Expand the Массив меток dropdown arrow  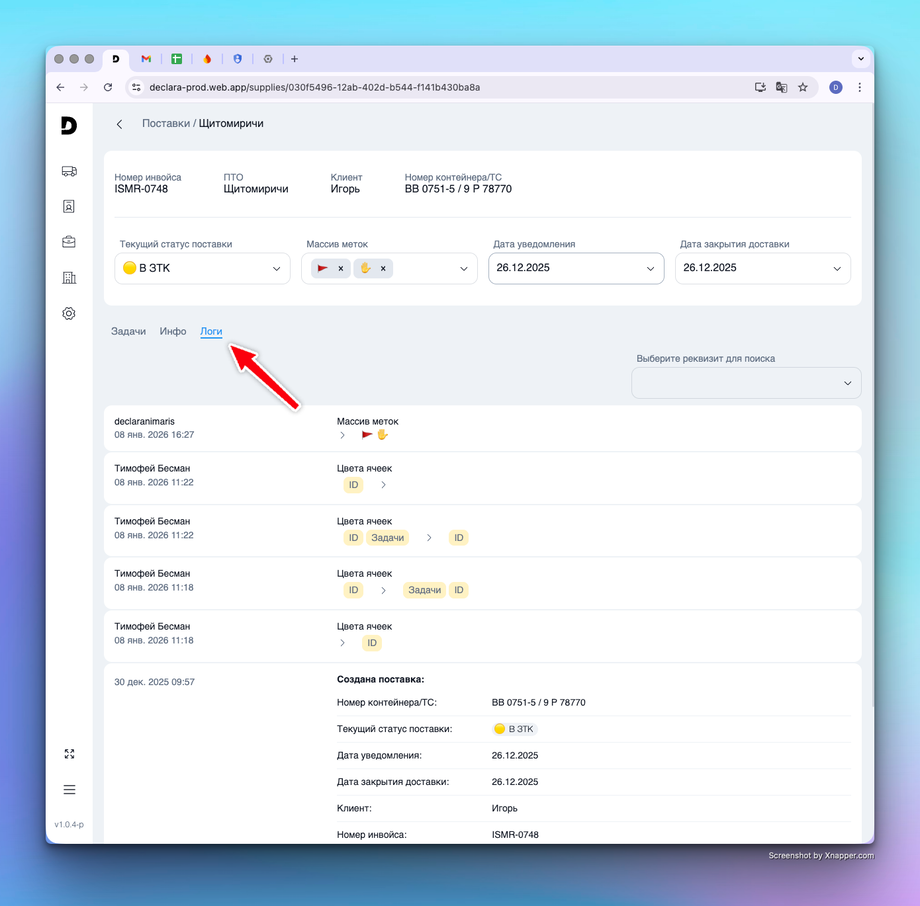tap(464, 269)
